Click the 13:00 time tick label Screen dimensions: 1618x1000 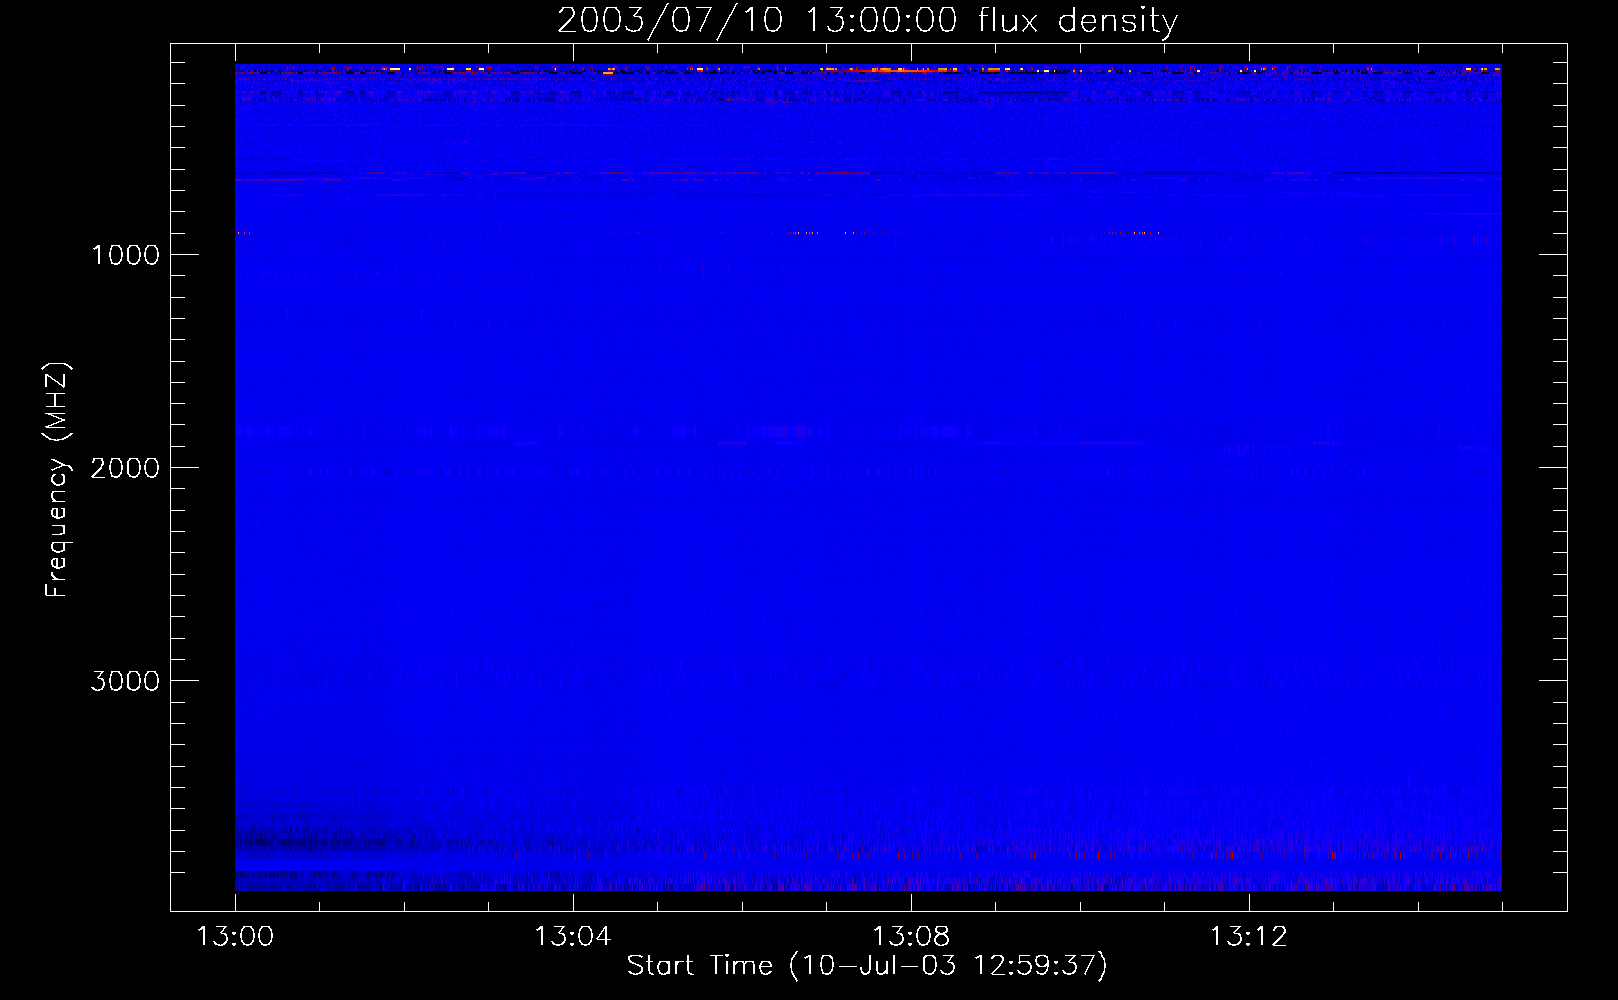point(235,937)
